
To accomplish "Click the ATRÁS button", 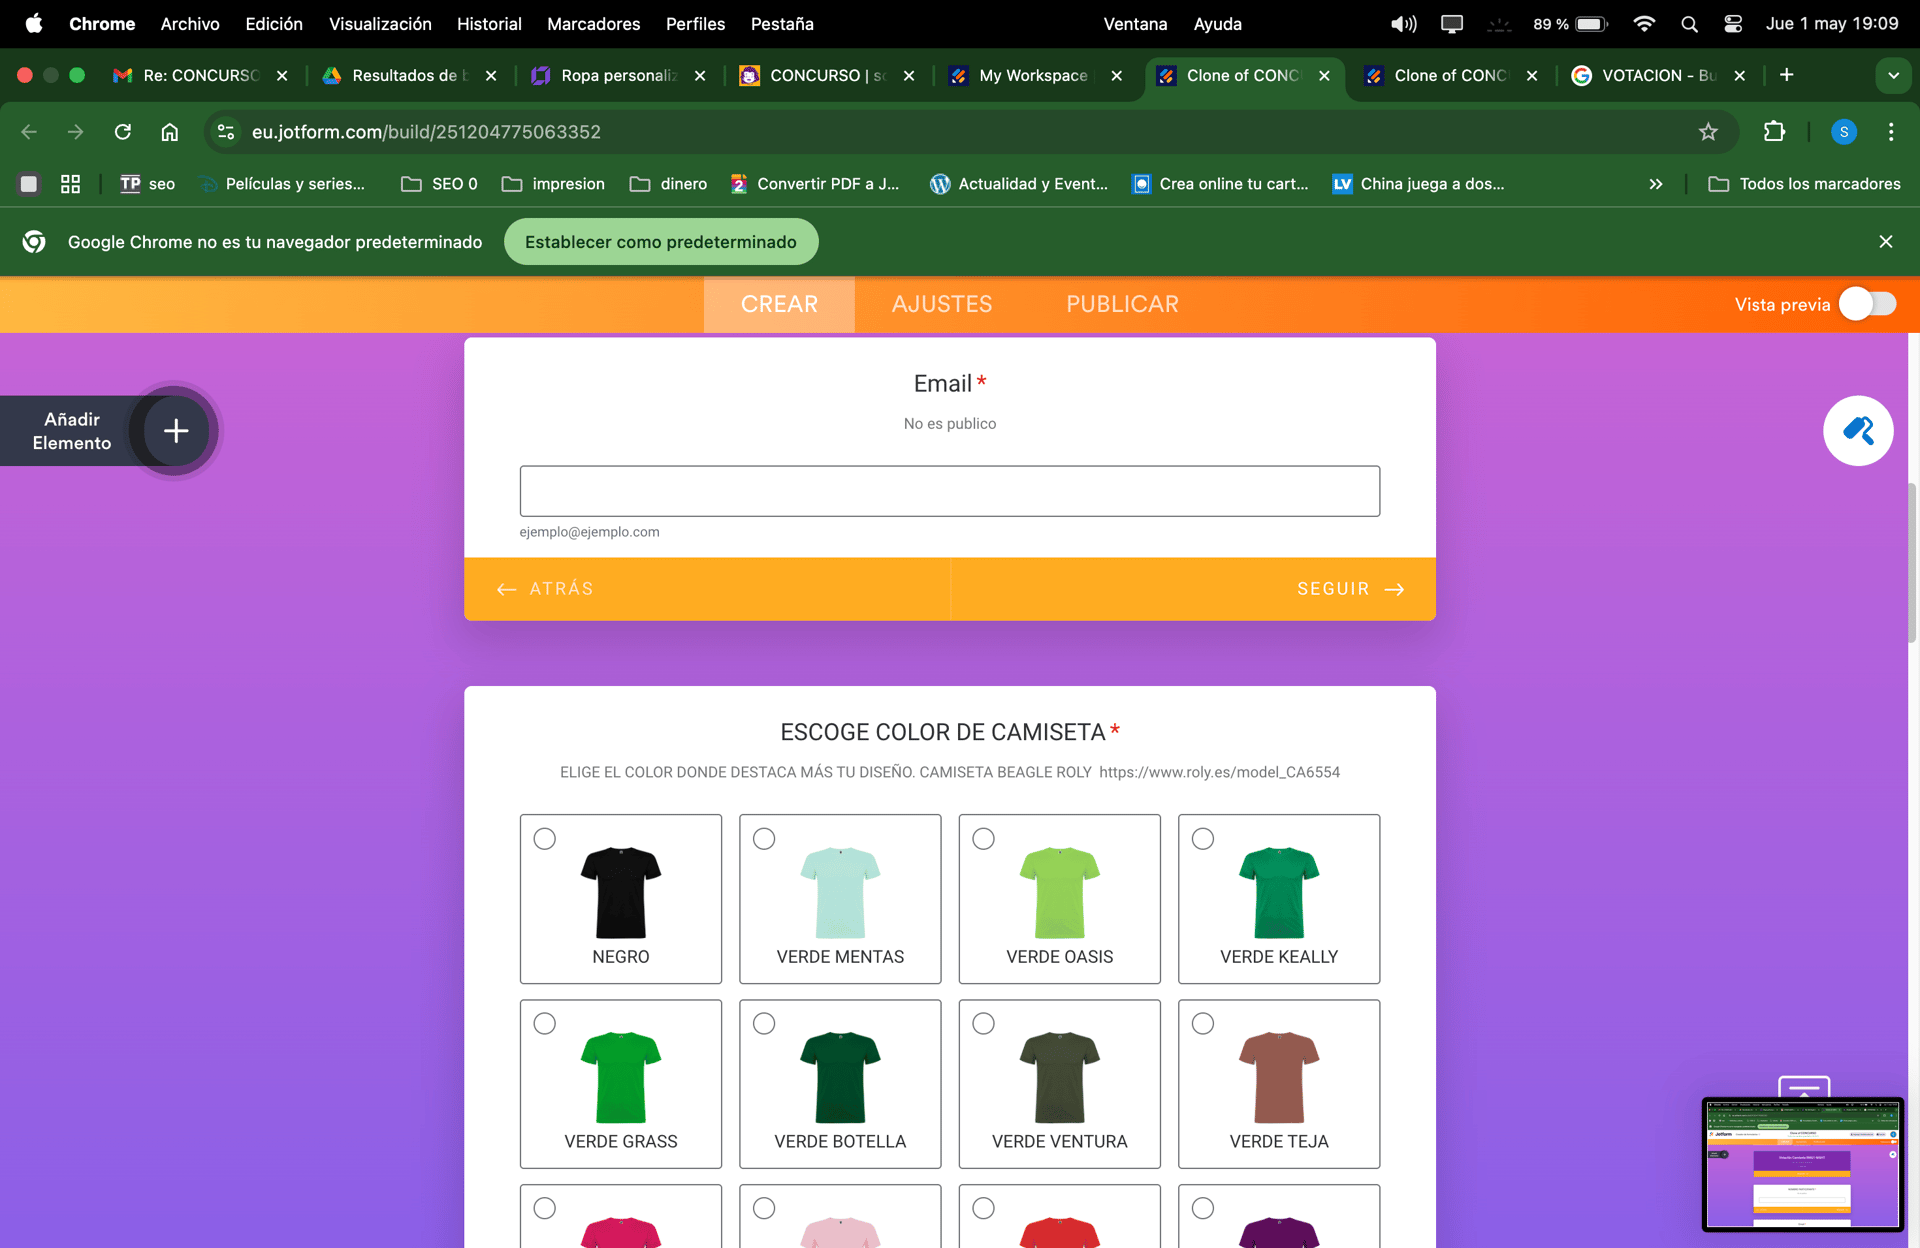I will (546, 589).
